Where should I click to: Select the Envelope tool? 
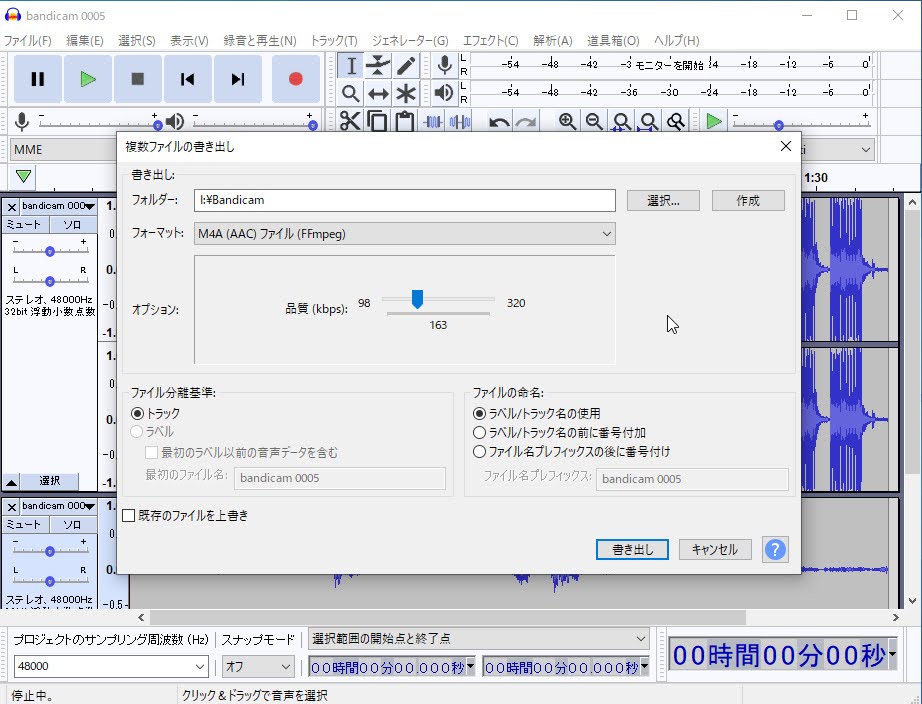378,66
